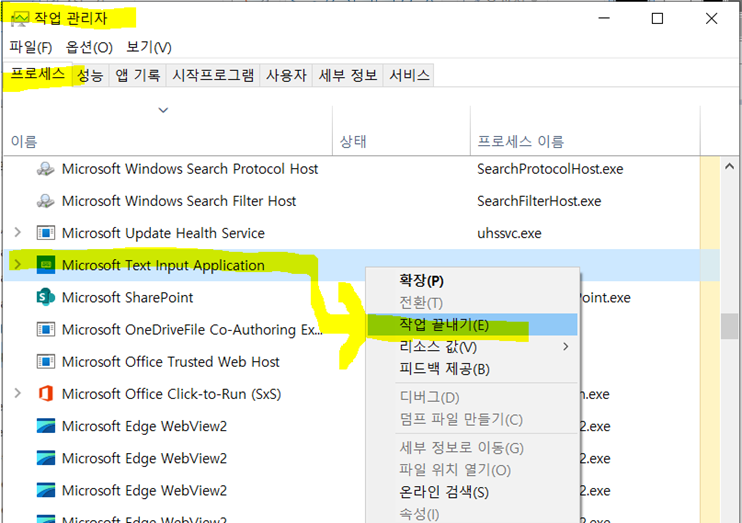Switch to the 프로세스 tab
The height and width of the screenshot is (523, 742).
[x=38, y=74]
